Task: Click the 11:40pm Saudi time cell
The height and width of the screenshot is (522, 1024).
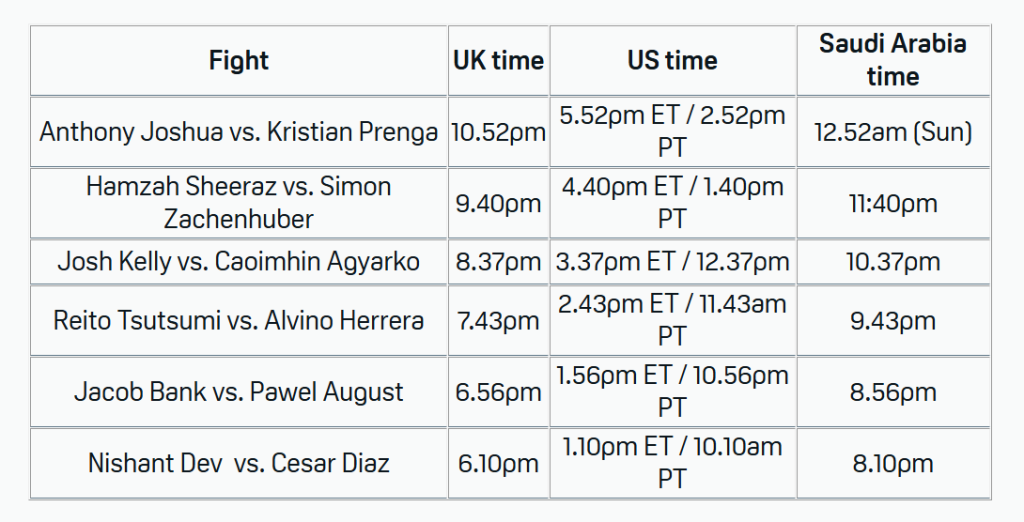Action: pos(893,203)
